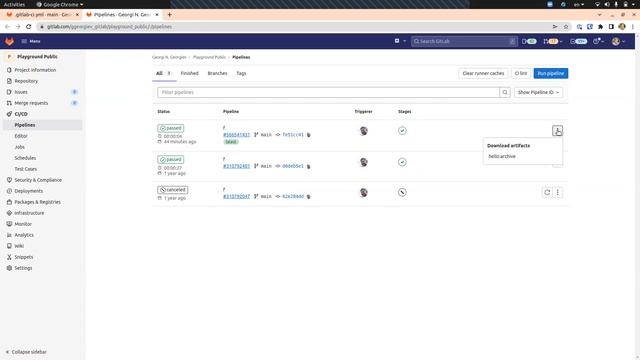Click the passed status badge of the latest pipeline
Viewport: 640px width, 360px height.
click(x=171, y=128)
